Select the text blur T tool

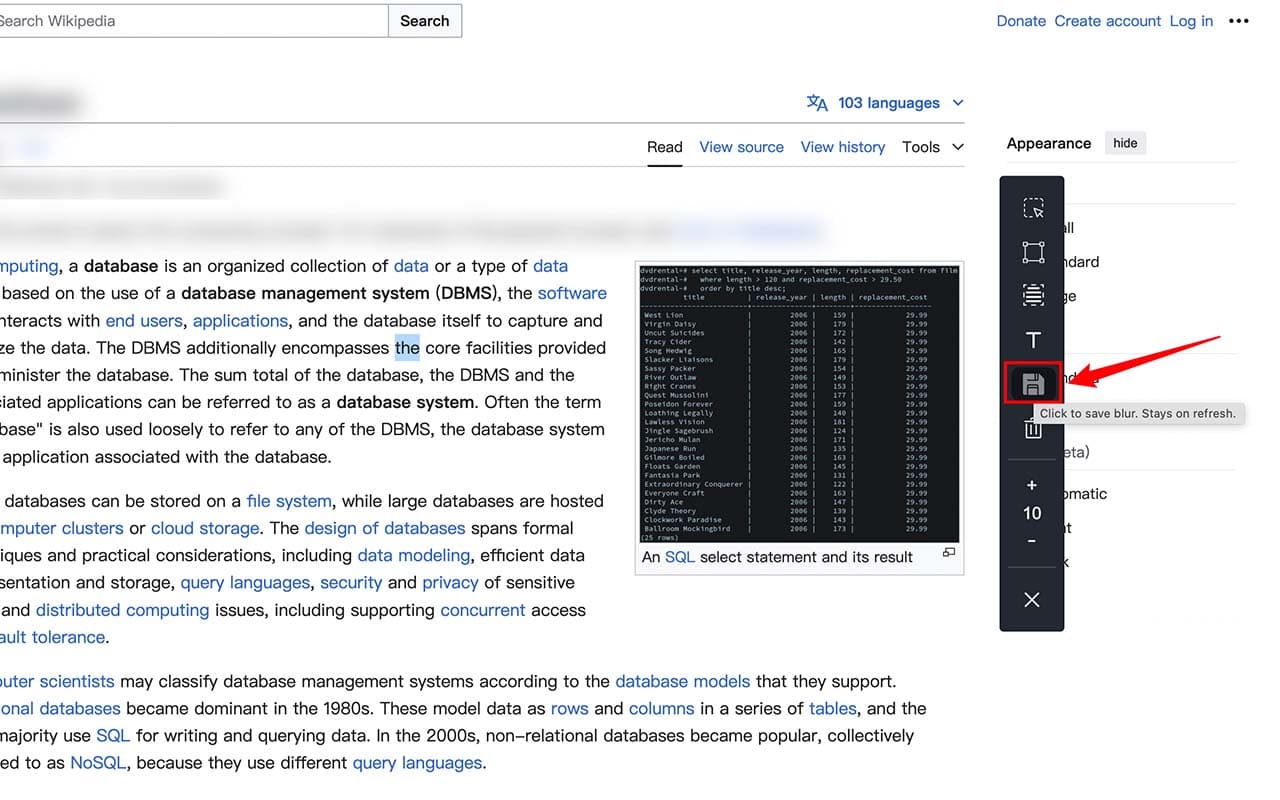point(1033,340)
